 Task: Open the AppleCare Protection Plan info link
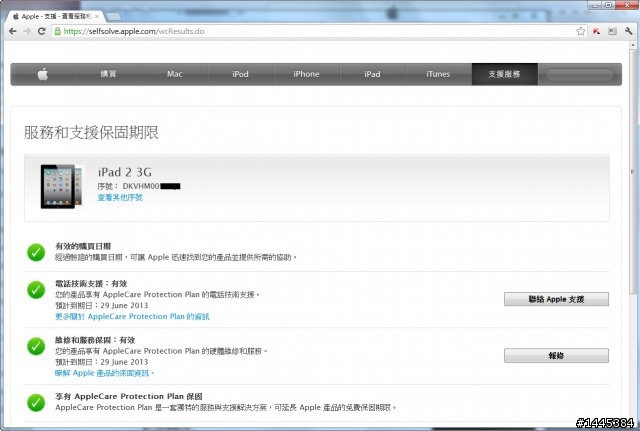[x=132, y=317]
